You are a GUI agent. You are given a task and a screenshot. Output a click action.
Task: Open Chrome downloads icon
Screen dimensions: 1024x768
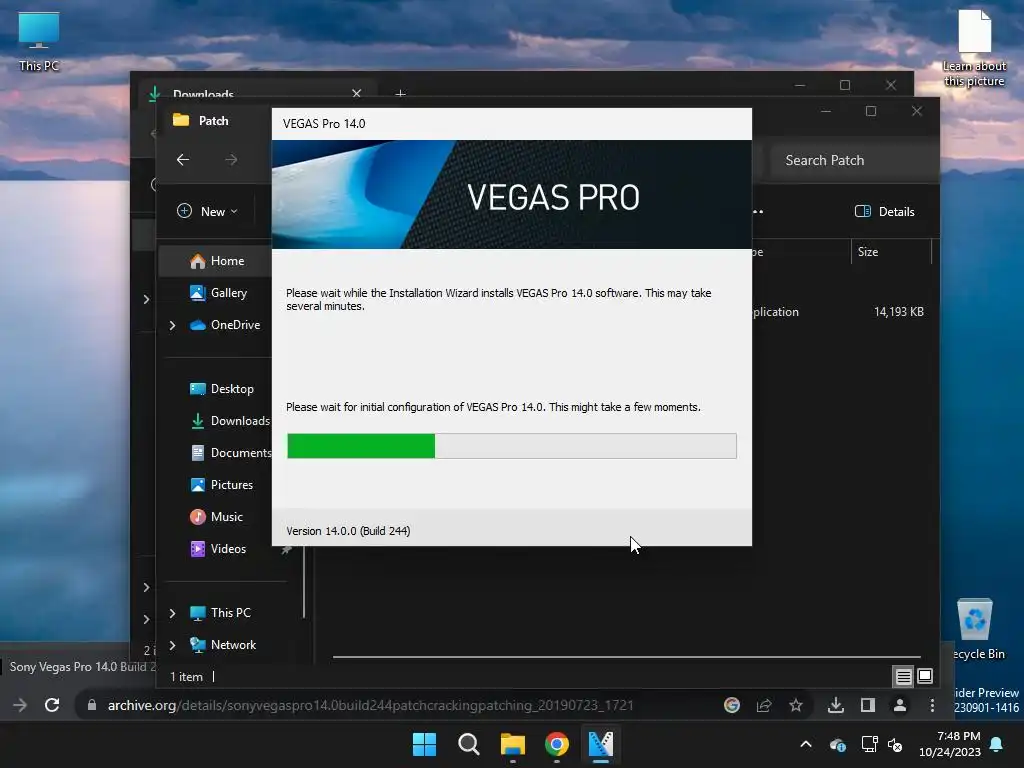836,705
